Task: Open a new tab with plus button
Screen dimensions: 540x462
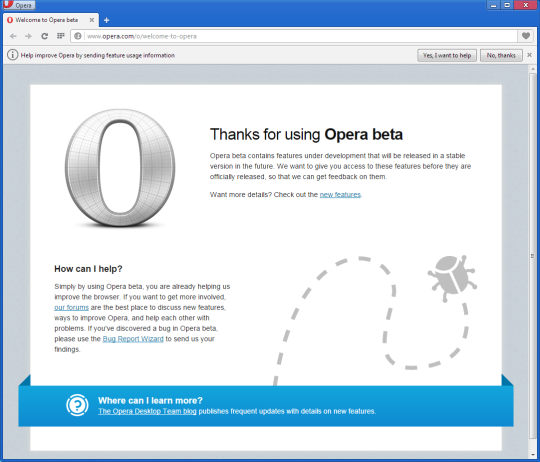Action: pyautogui.click(x=106, y=20)
